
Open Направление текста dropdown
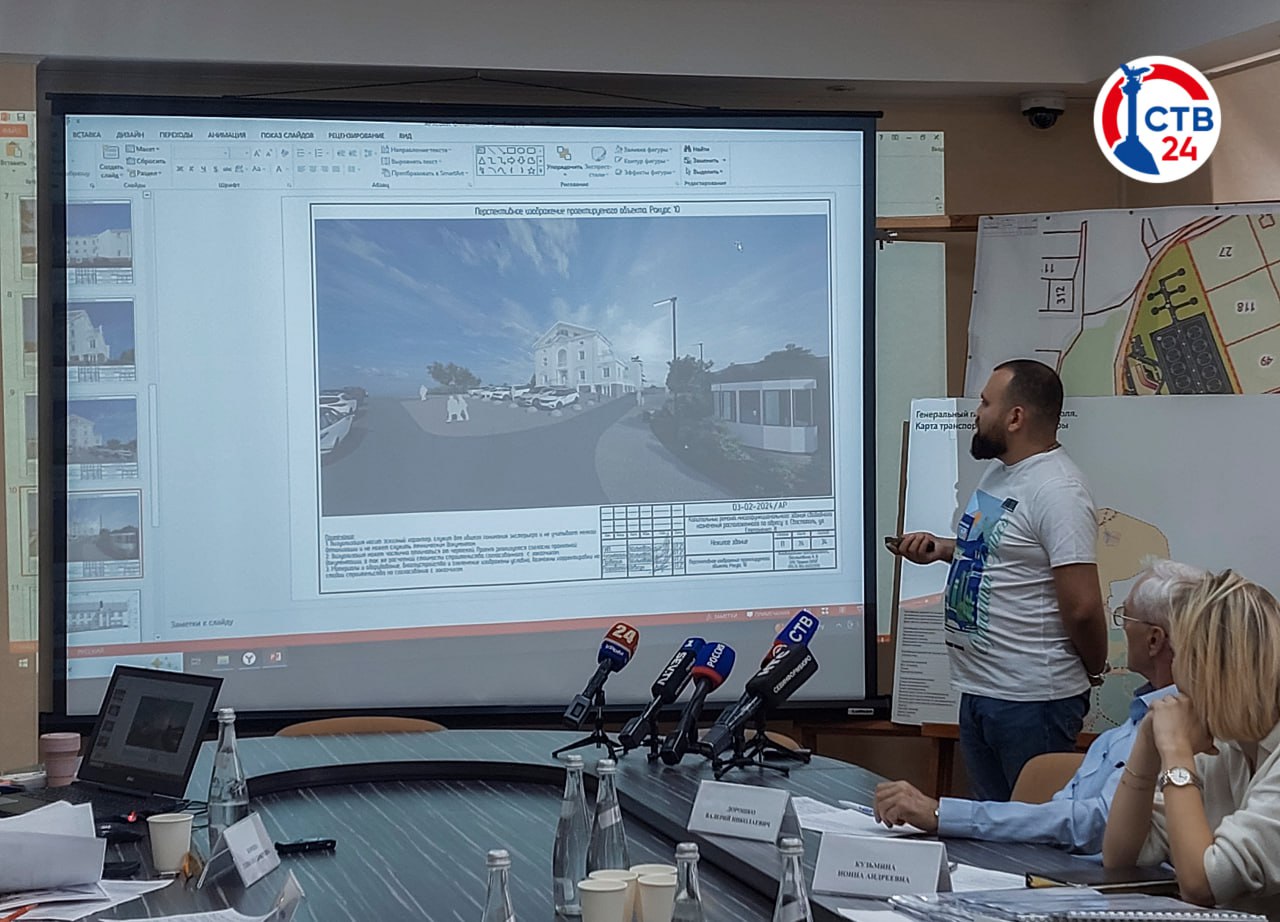pyautogui.click(x=416, y=150)
